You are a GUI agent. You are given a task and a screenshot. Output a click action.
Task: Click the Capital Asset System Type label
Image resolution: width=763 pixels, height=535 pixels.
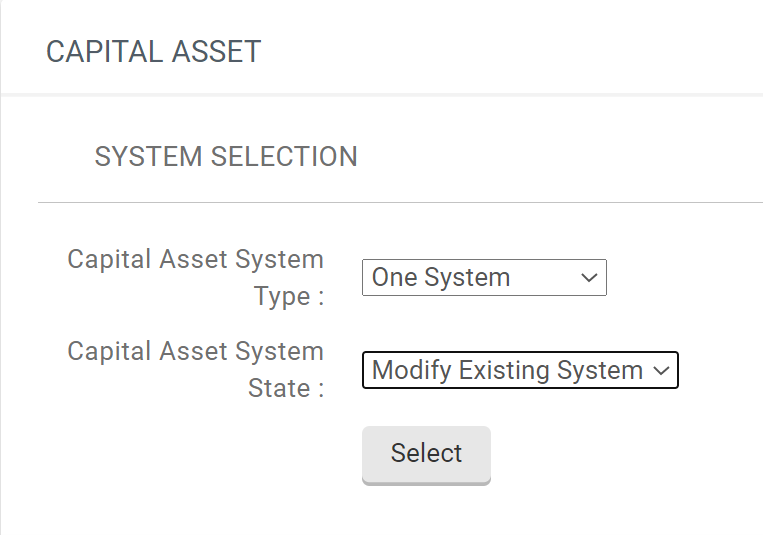[196, 277]
